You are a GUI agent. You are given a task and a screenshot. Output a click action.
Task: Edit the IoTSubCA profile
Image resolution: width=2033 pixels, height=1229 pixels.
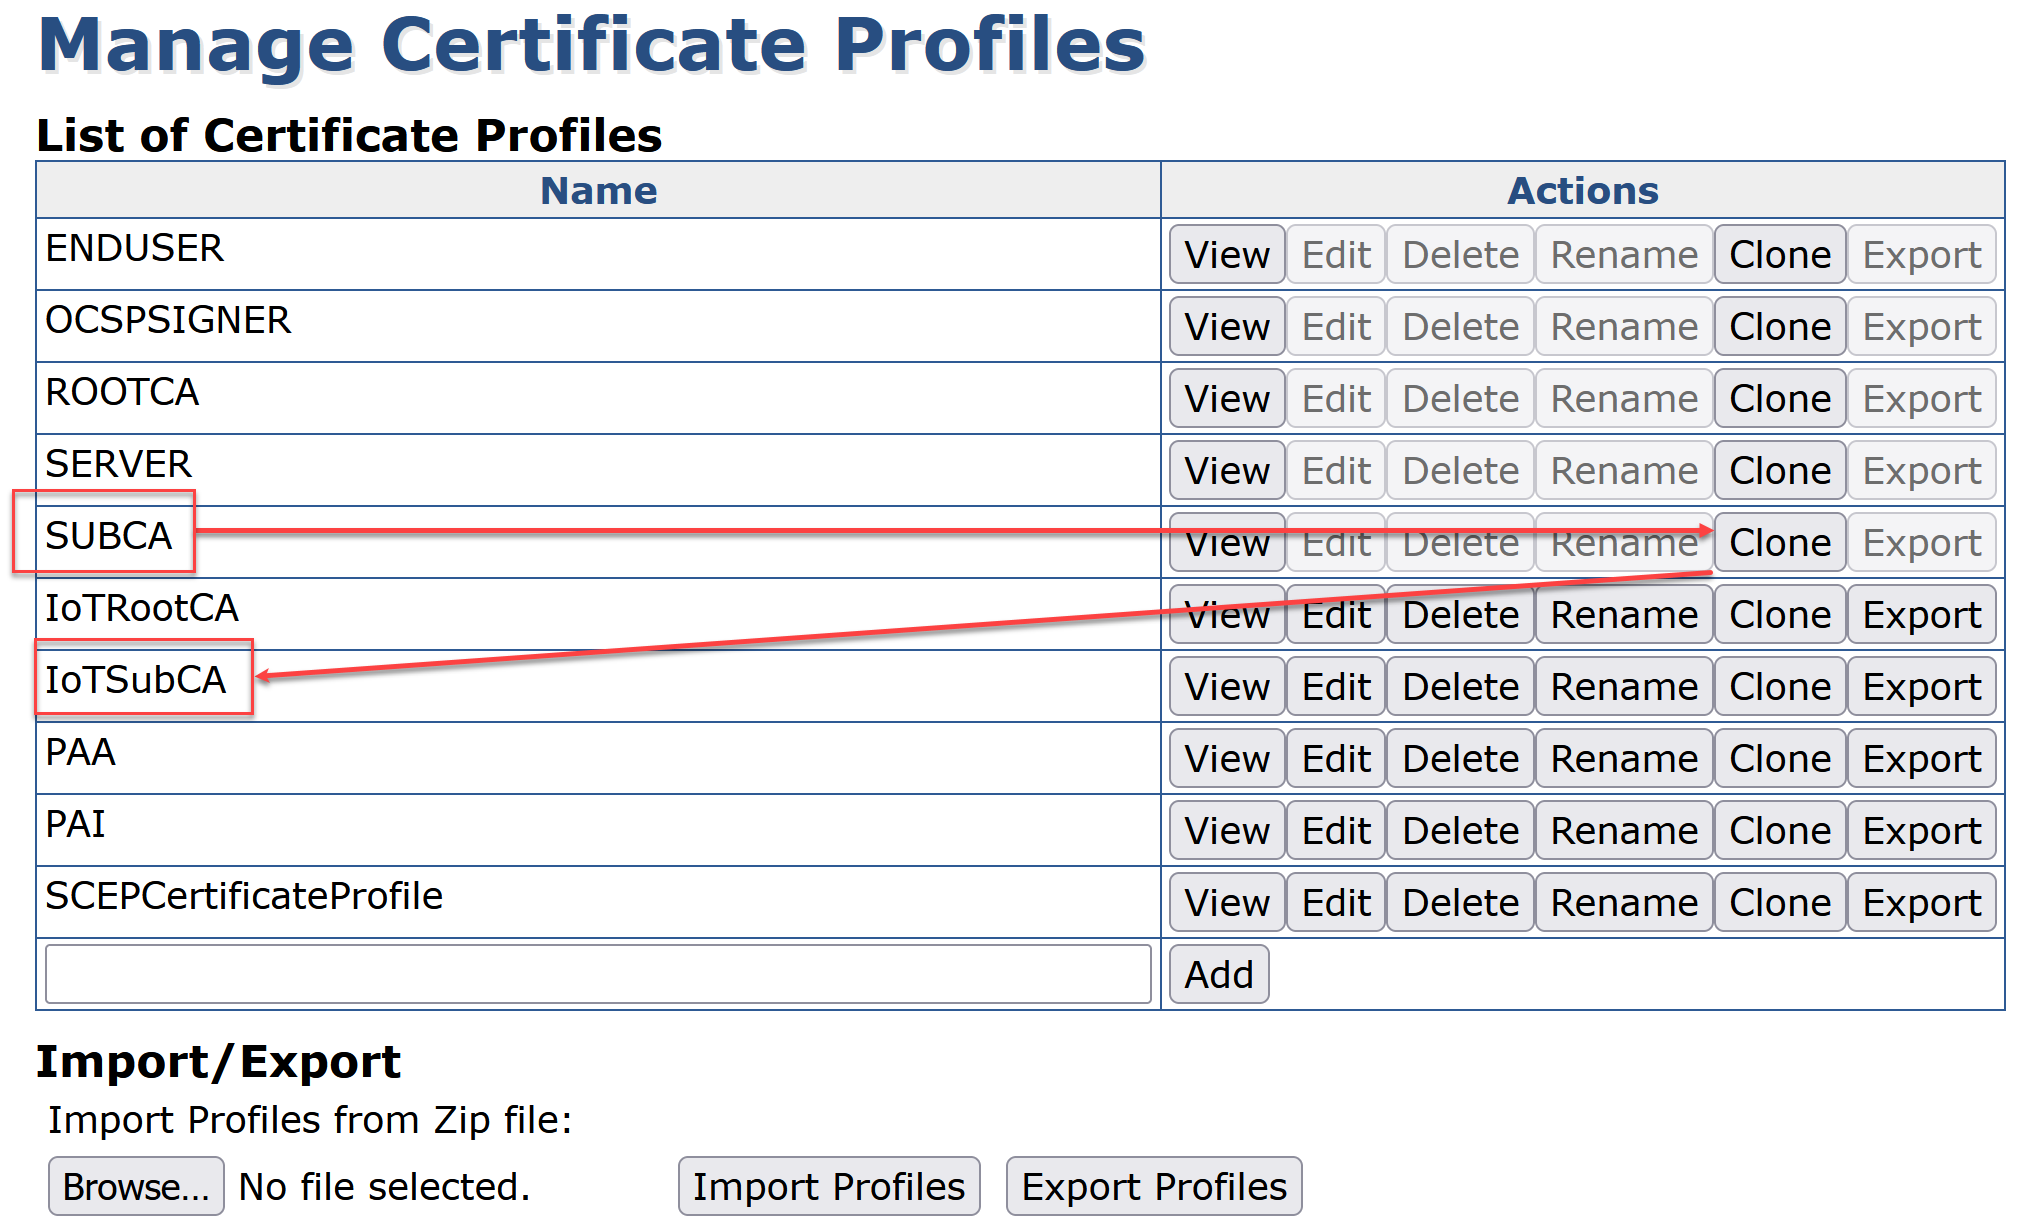(x=1335, y=686)
